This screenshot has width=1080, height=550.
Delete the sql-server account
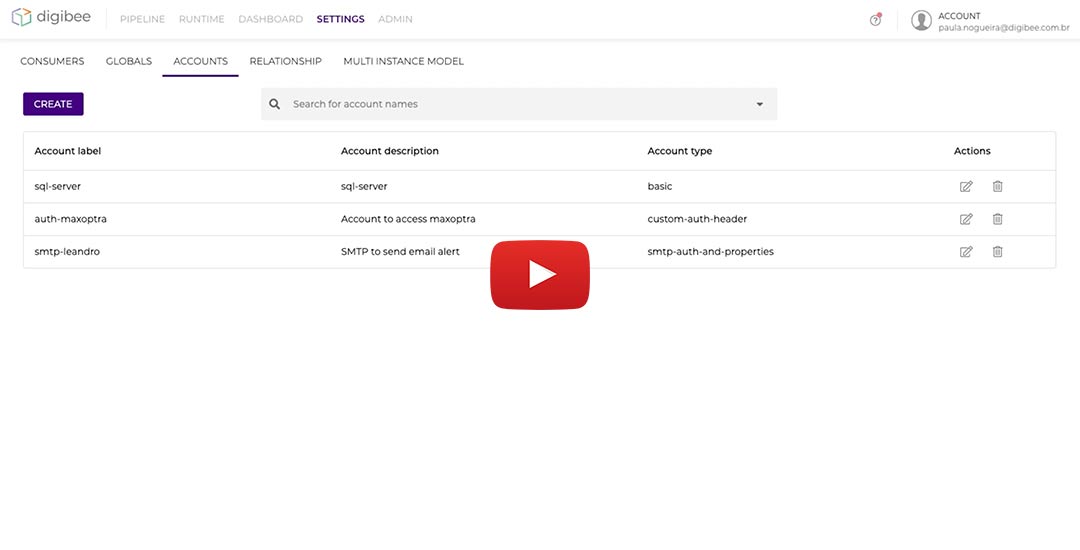[x=997, y=187]
